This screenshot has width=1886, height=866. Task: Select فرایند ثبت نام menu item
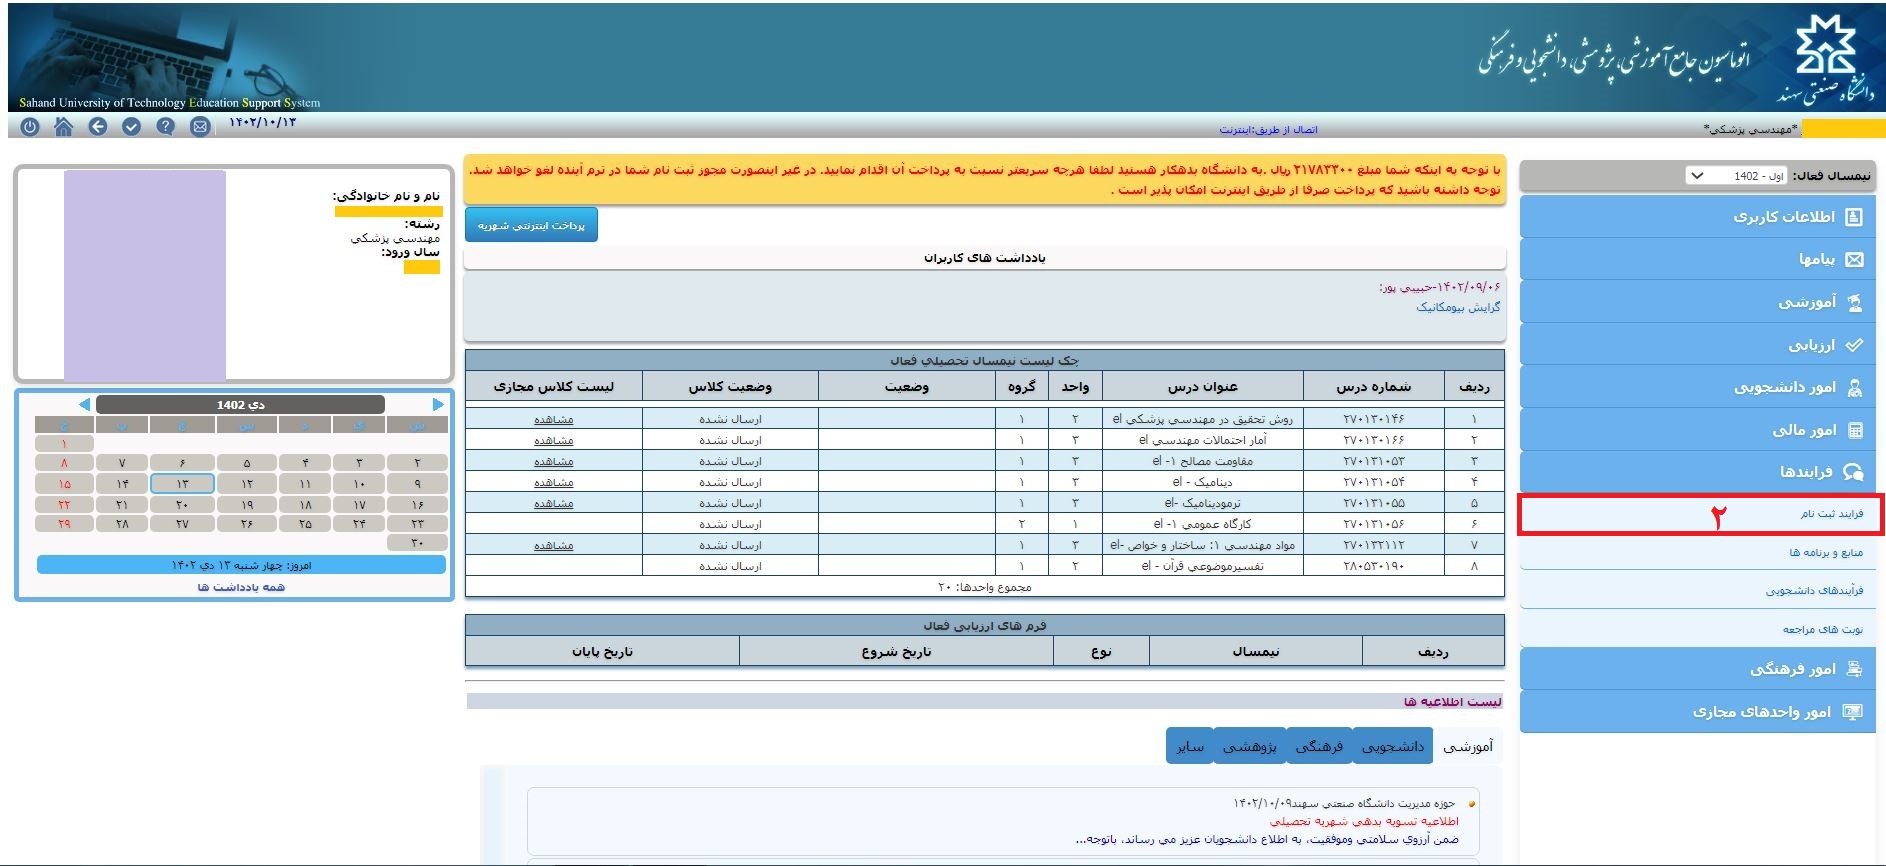pyautogui.click(x=1831, y=514)
